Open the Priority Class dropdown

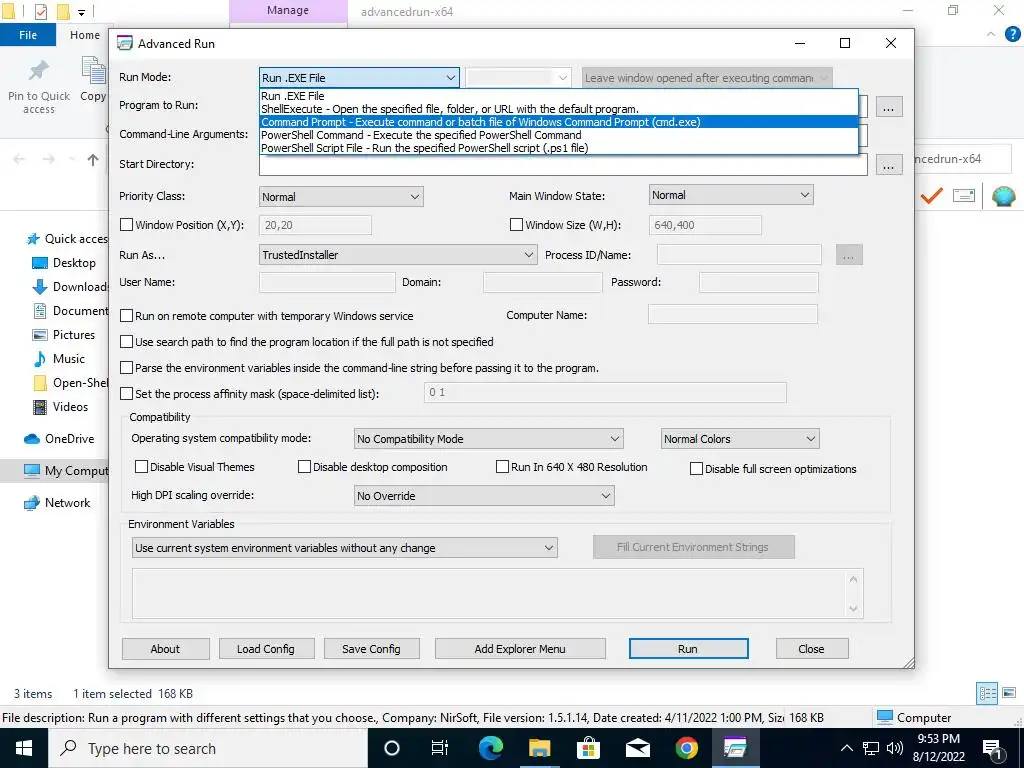coord(341,197)
